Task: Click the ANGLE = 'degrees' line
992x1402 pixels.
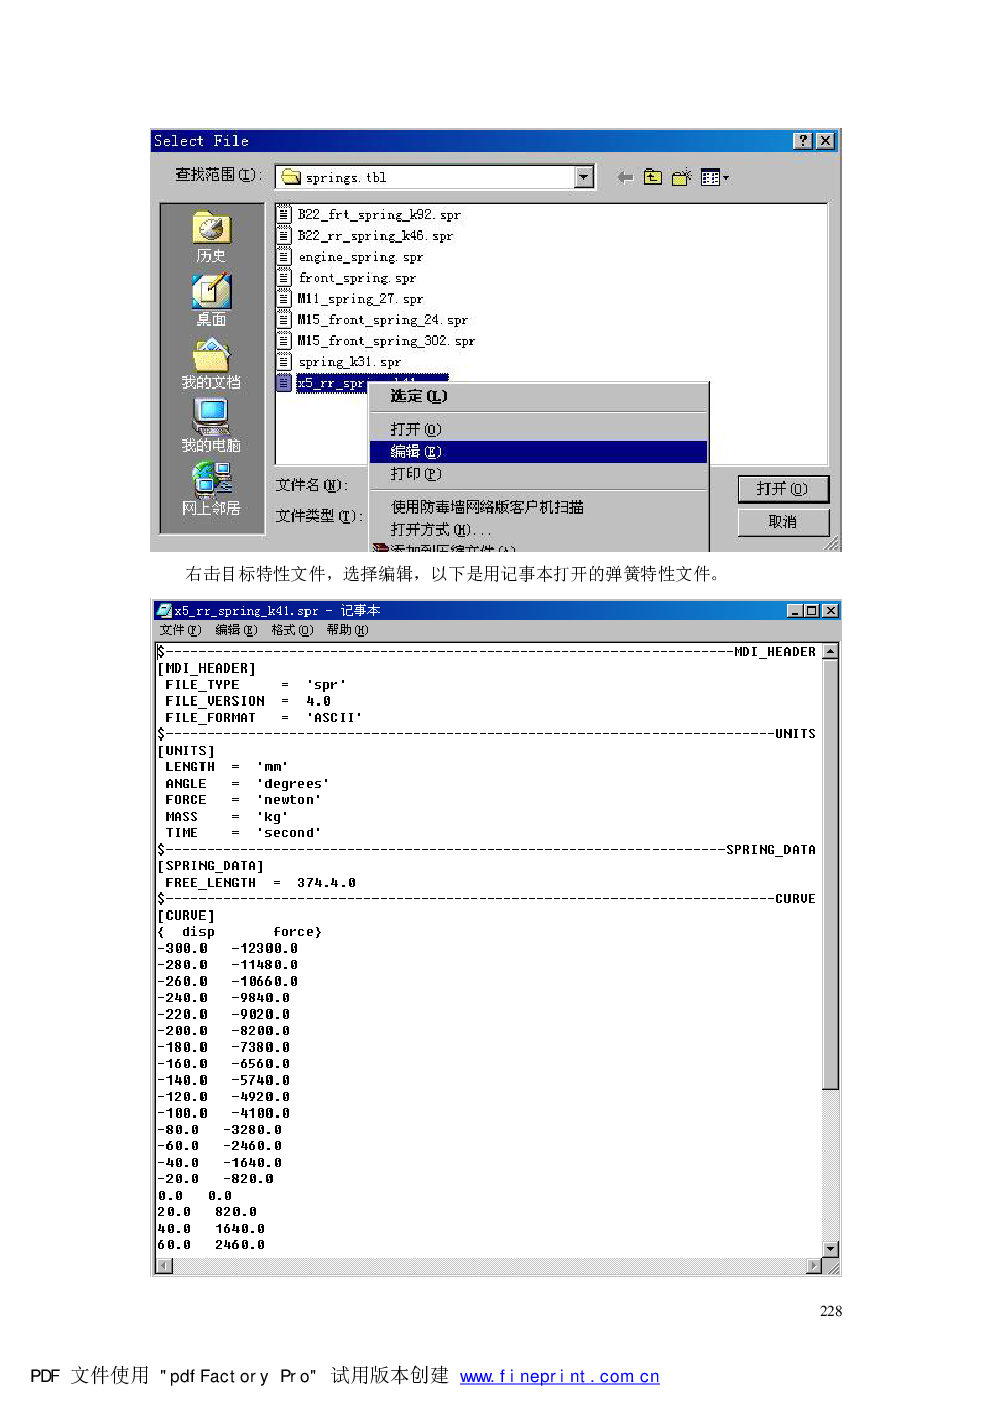Action: click(x=246, y=784)
